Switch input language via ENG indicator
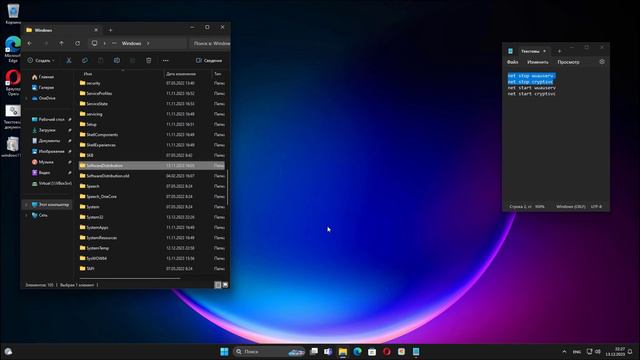Screen dimensions: 640x360 point(577,351)
